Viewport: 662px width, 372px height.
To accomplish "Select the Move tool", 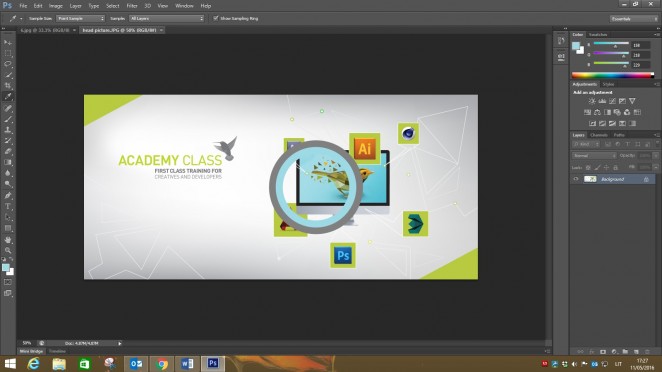I will click(x=8, y=43).
